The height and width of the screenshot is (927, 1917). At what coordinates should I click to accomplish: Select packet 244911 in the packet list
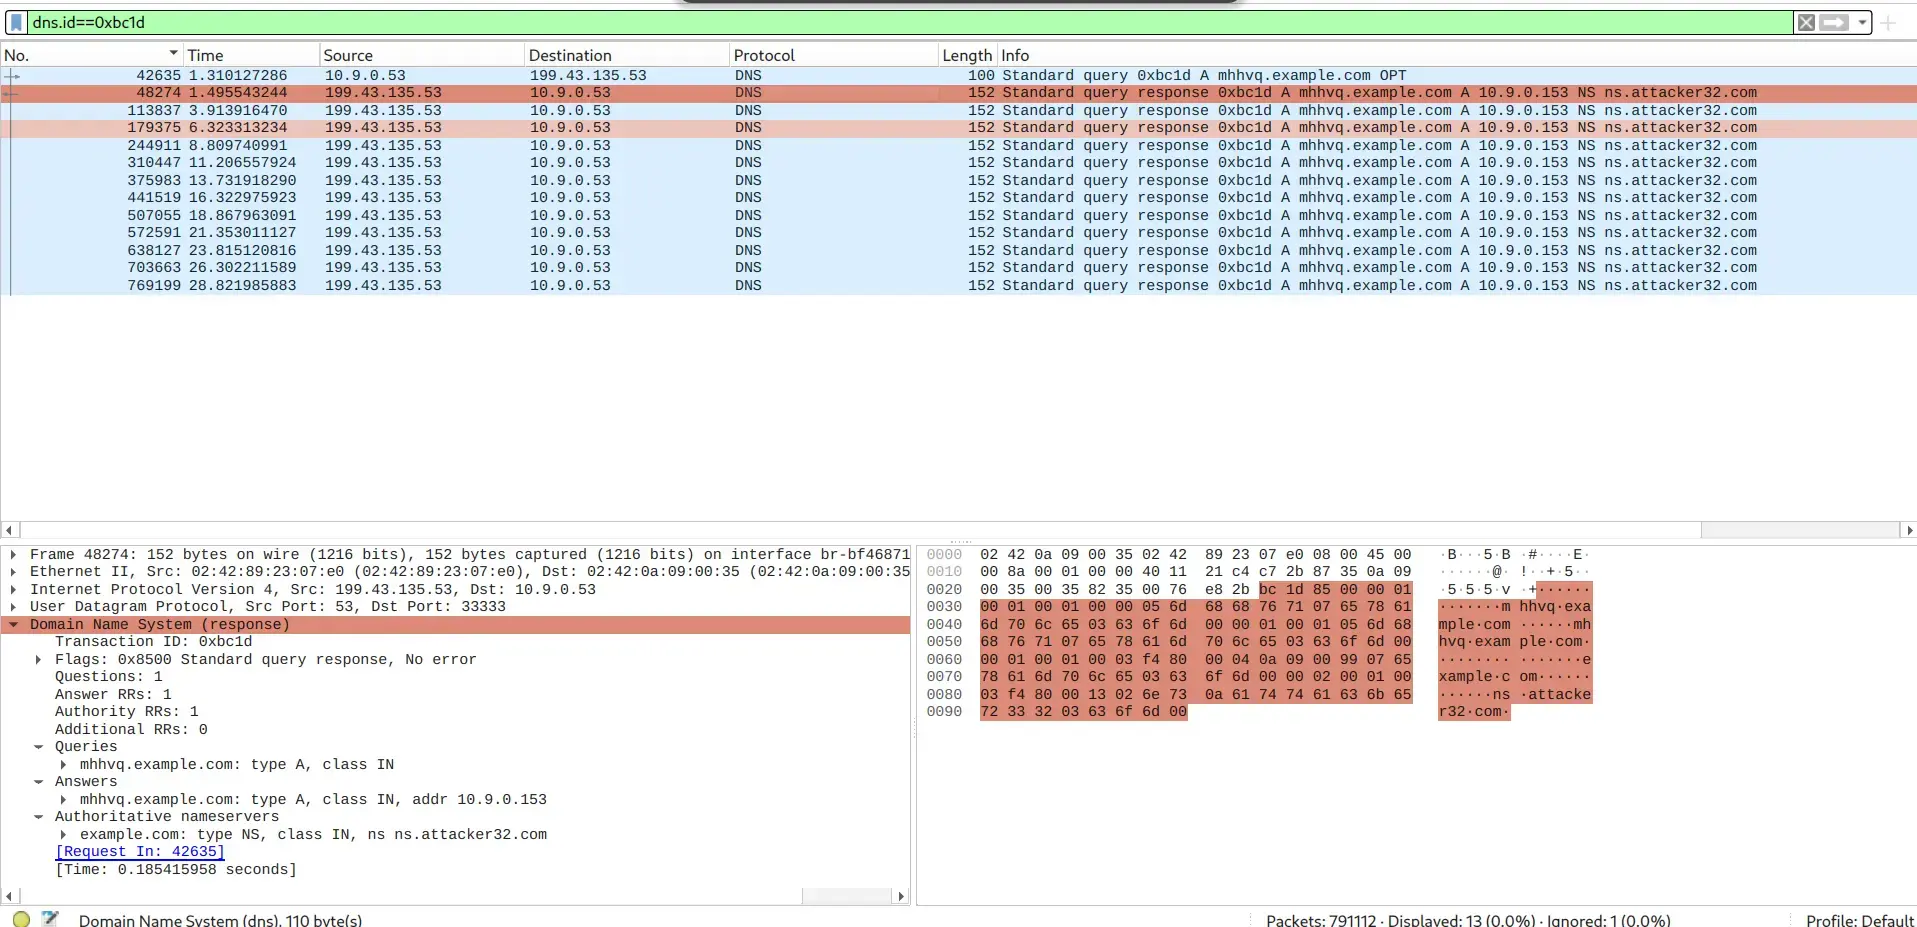pyautogui.click(x=958, y=145)
